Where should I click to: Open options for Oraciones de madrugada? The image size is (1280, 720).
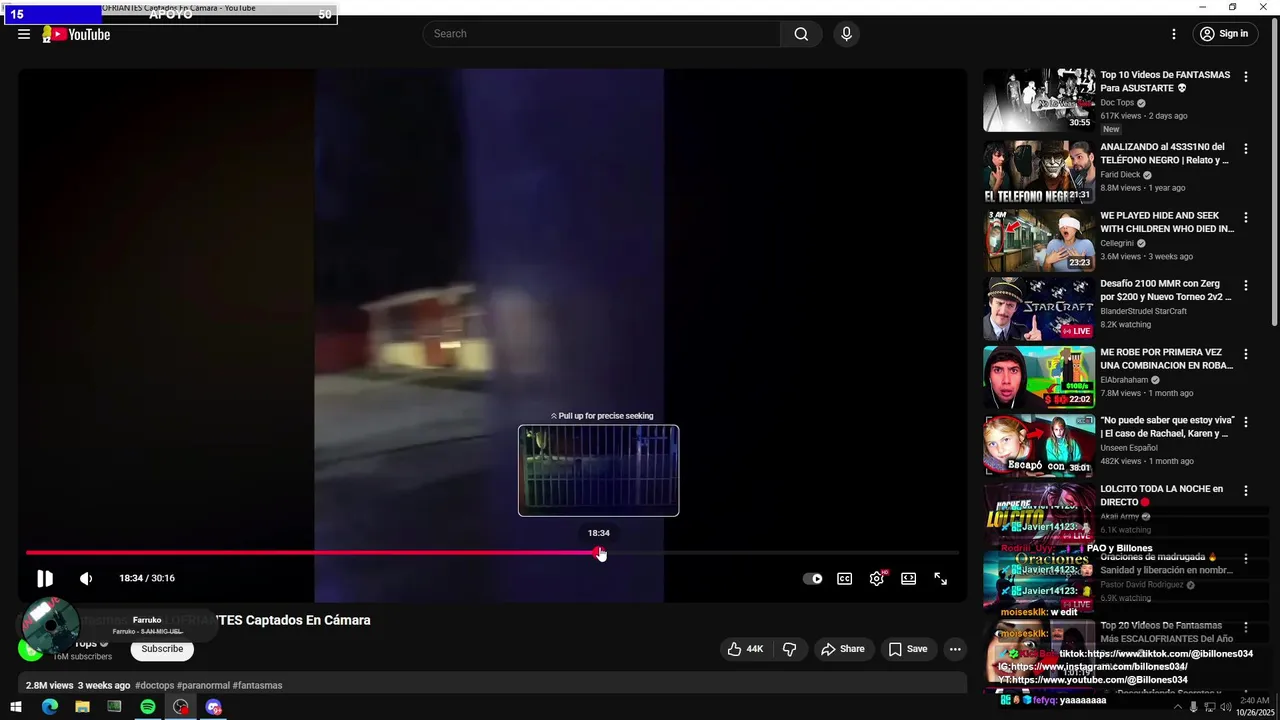(1246, 559)
